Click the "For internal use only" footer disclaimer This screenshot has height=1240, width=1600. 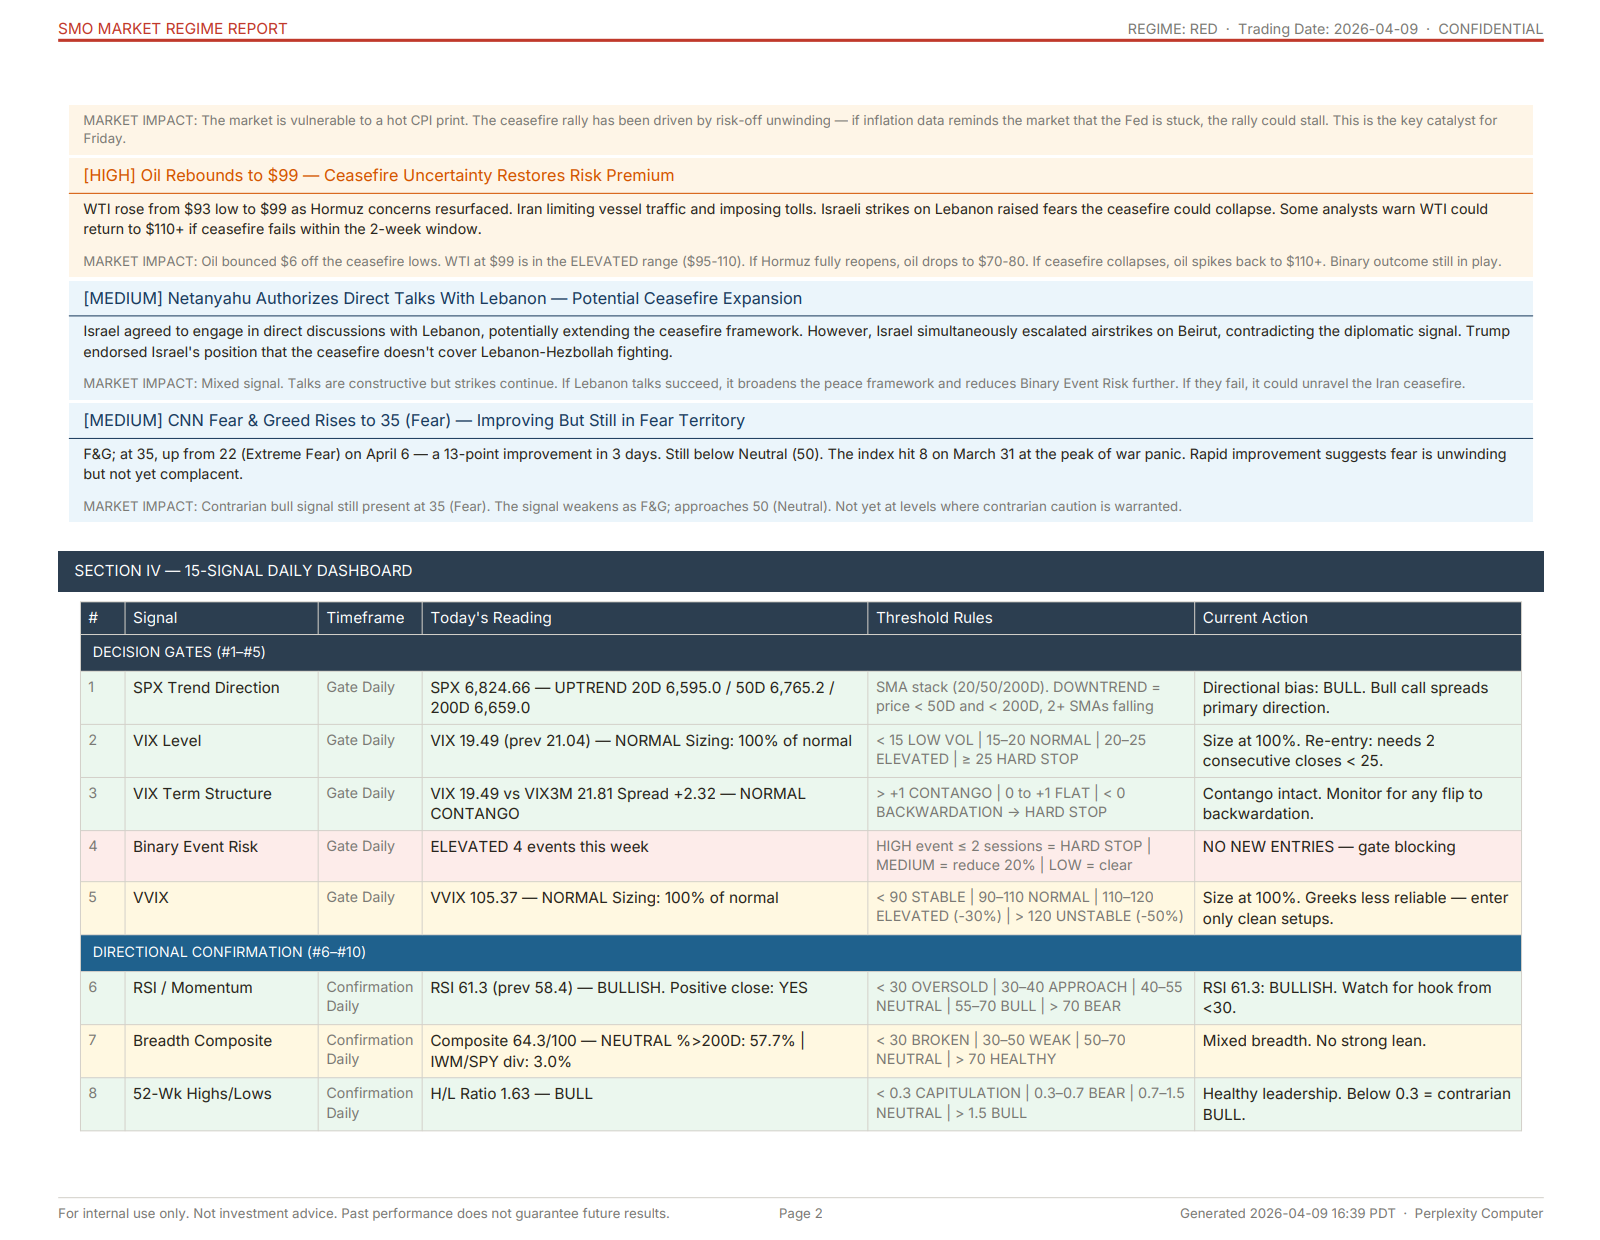point(364,1214)
